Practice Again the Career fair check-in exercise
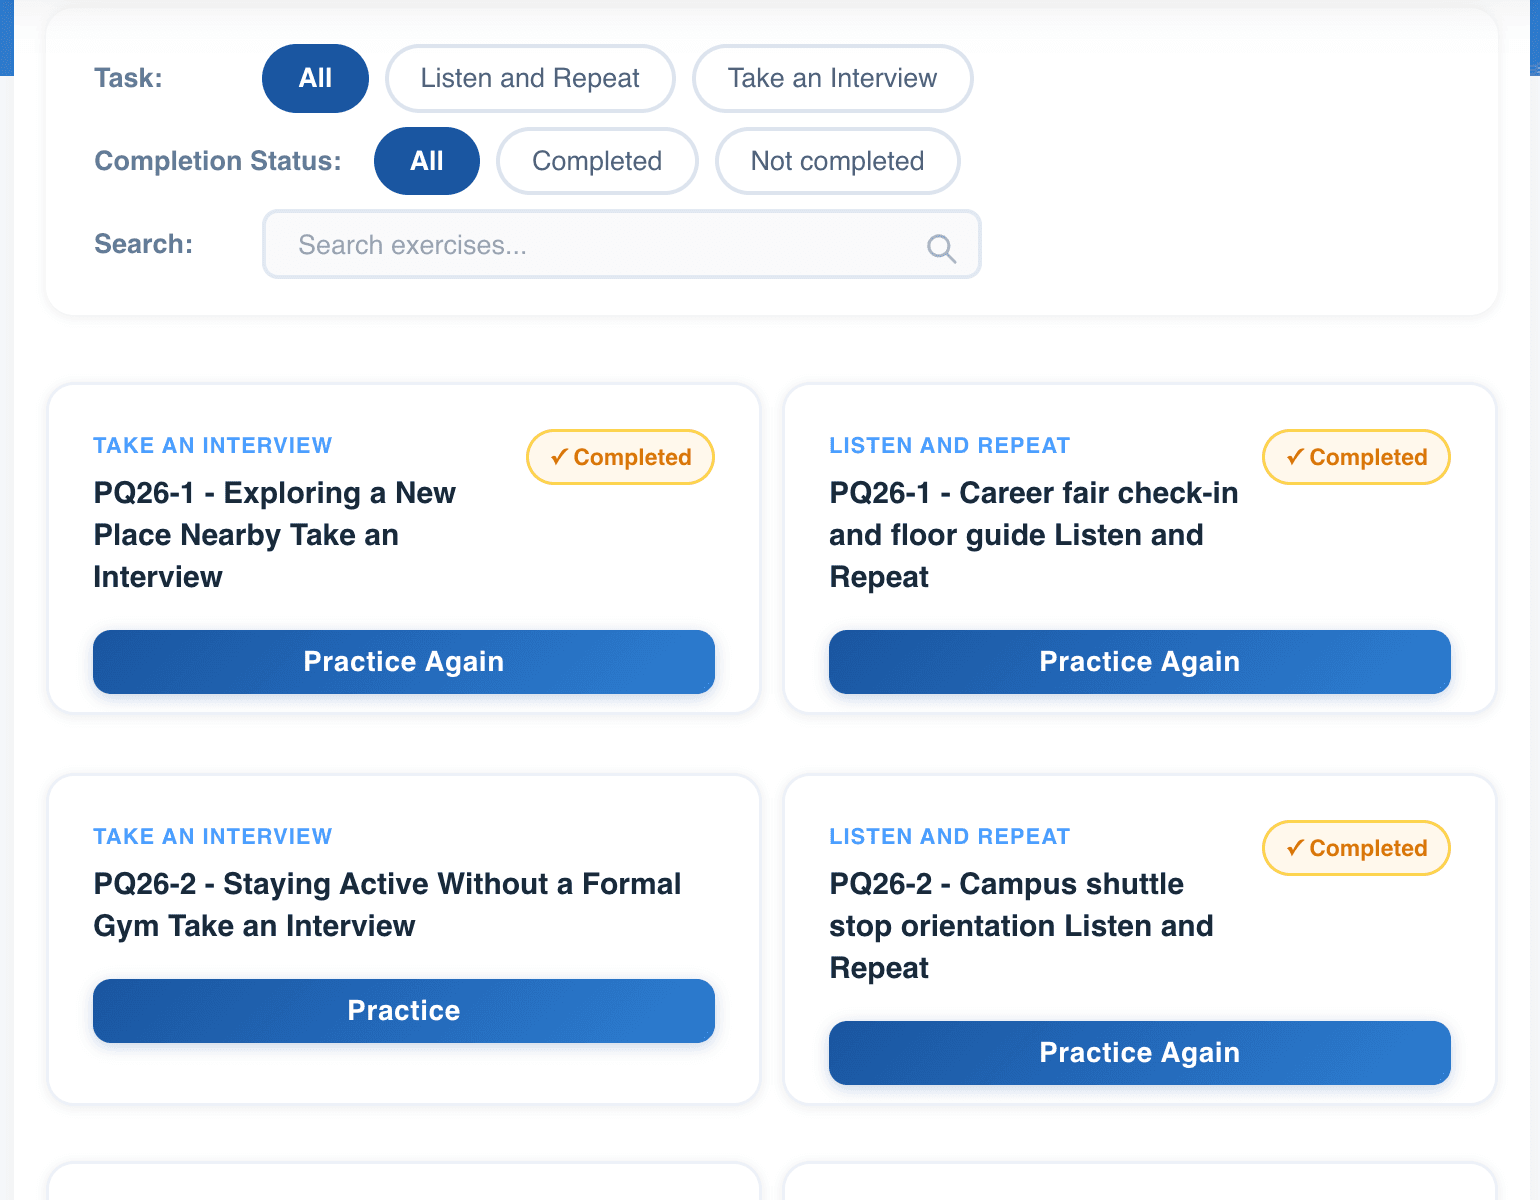This screenshot has width=1540, height=1200. [x=1139, y=662]
